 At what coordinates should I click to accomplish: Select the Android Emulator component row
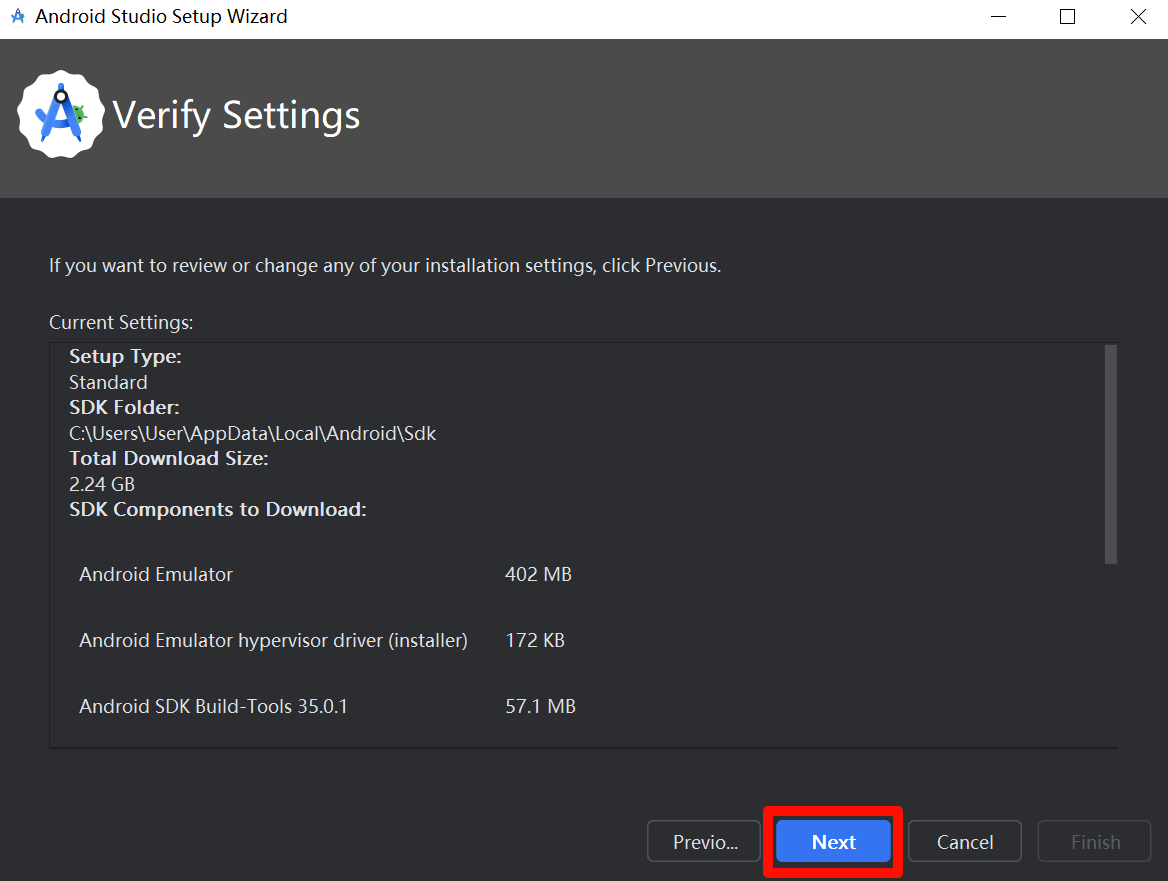pos(155,574)
